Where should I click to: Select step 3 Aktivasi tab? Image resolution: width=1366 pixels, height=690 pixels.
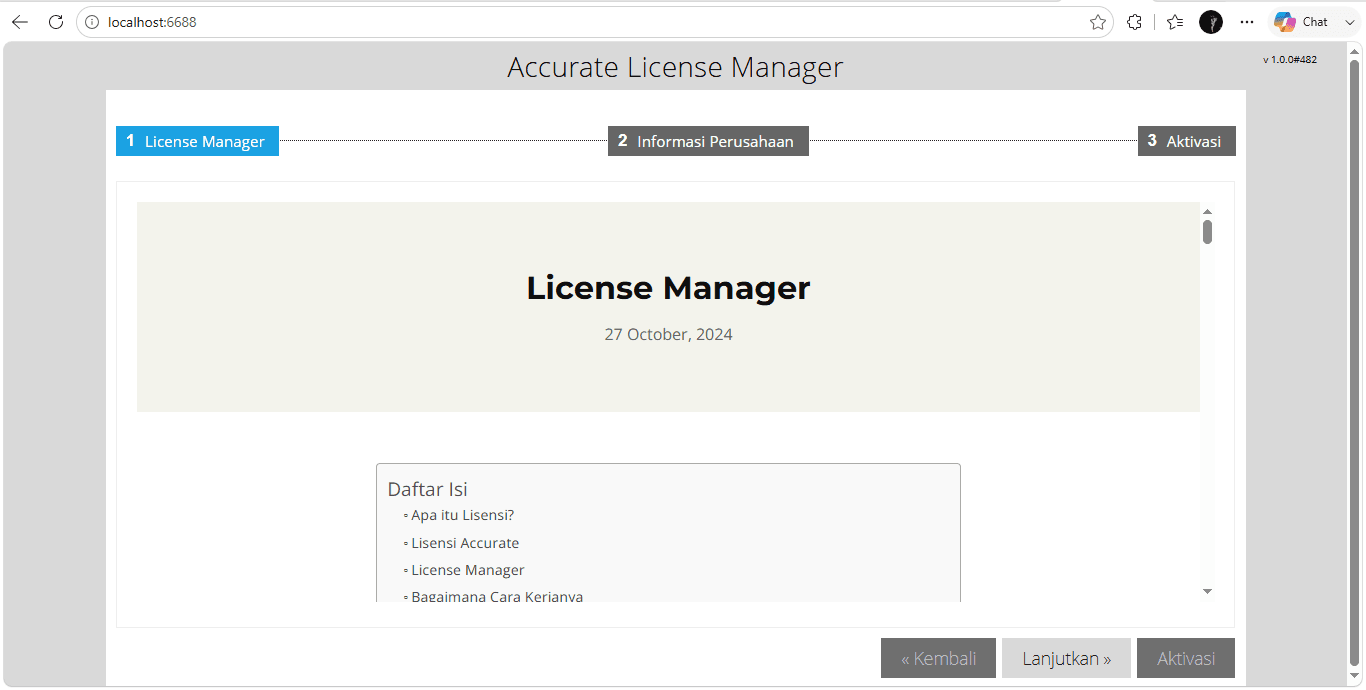click(1187, 141)
